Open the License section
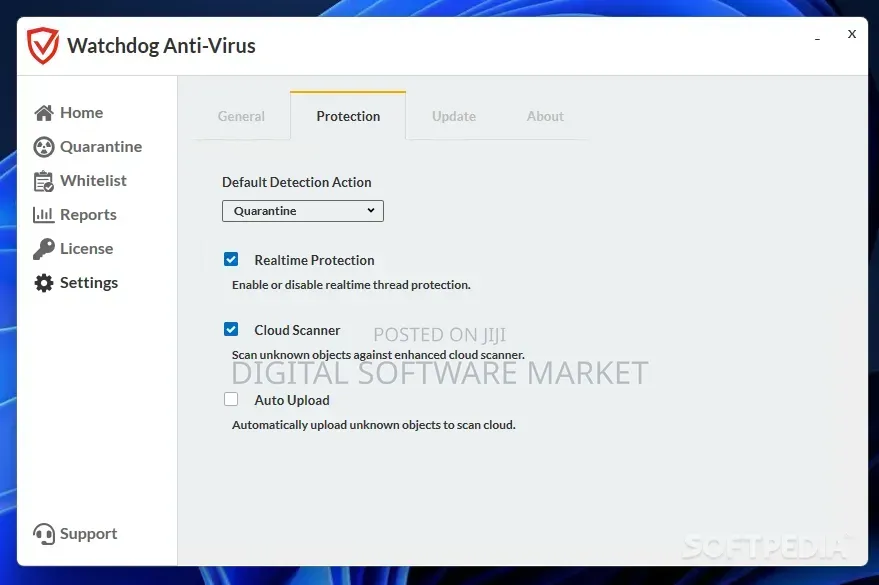Screen dimensions: 879x585 point(86,249)
